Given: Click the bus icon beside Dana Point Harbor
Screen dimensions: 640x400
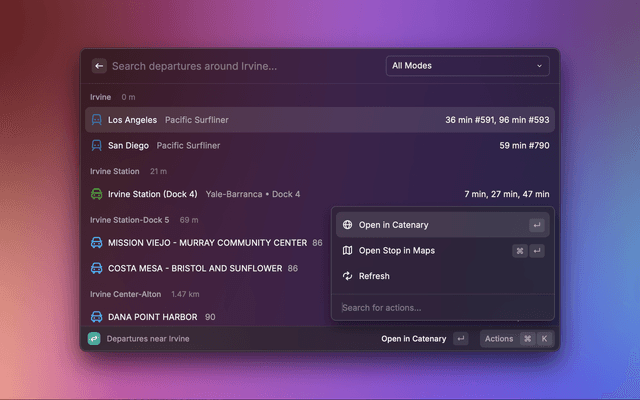Looking at the screenshot, I should (x=97, y=316).
